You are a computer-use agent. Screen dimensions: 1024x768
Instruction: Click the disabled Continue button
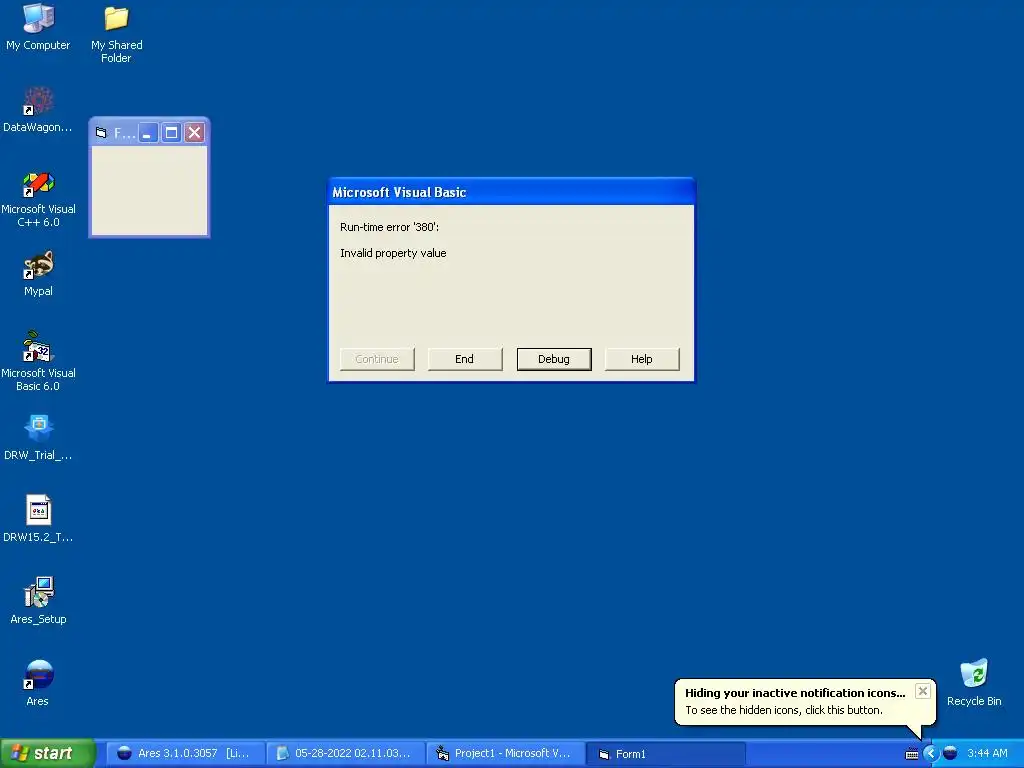click(377, 359)
